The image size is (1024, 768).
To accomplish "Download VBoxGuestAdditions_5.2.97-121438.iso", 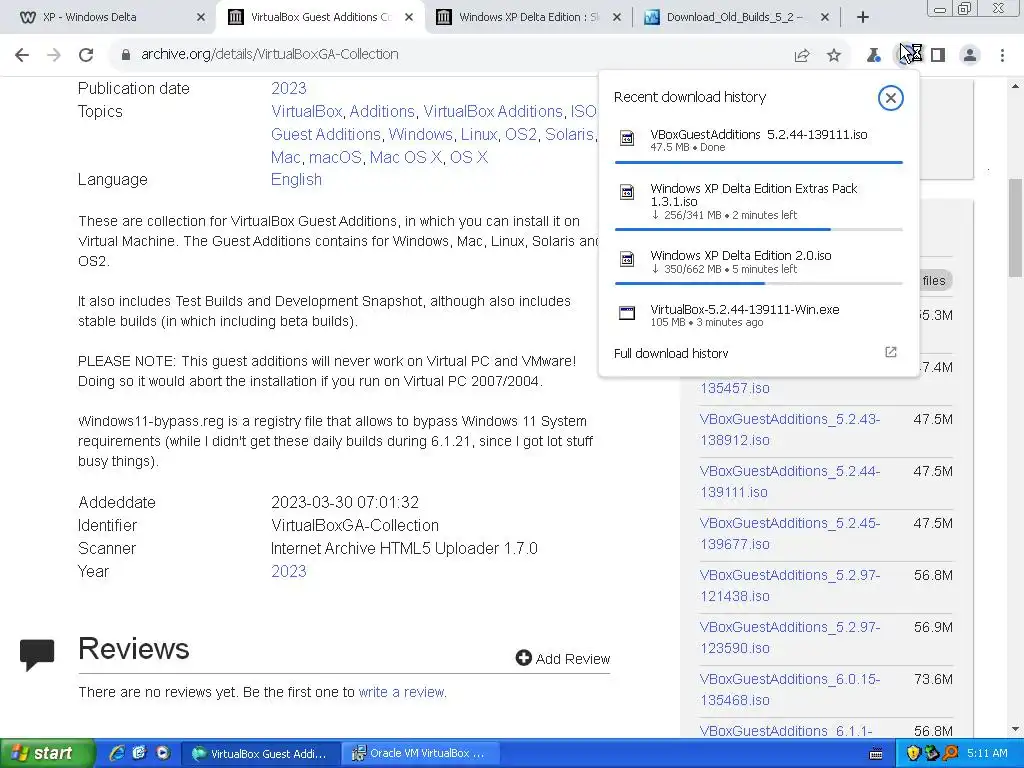I will pyautogui.click(x=790, y=586).
